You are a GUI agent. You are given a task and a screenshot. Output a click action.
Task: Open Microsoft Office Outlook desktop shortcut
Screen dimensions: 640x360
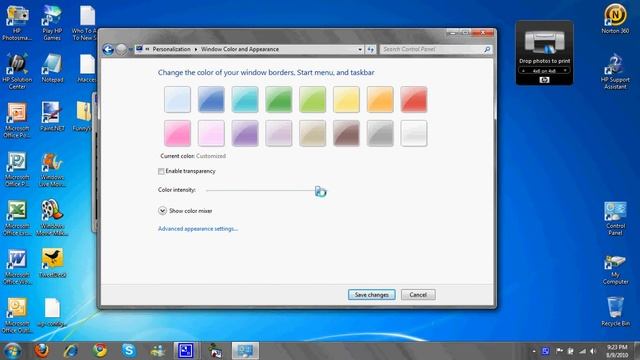[17, 316]
